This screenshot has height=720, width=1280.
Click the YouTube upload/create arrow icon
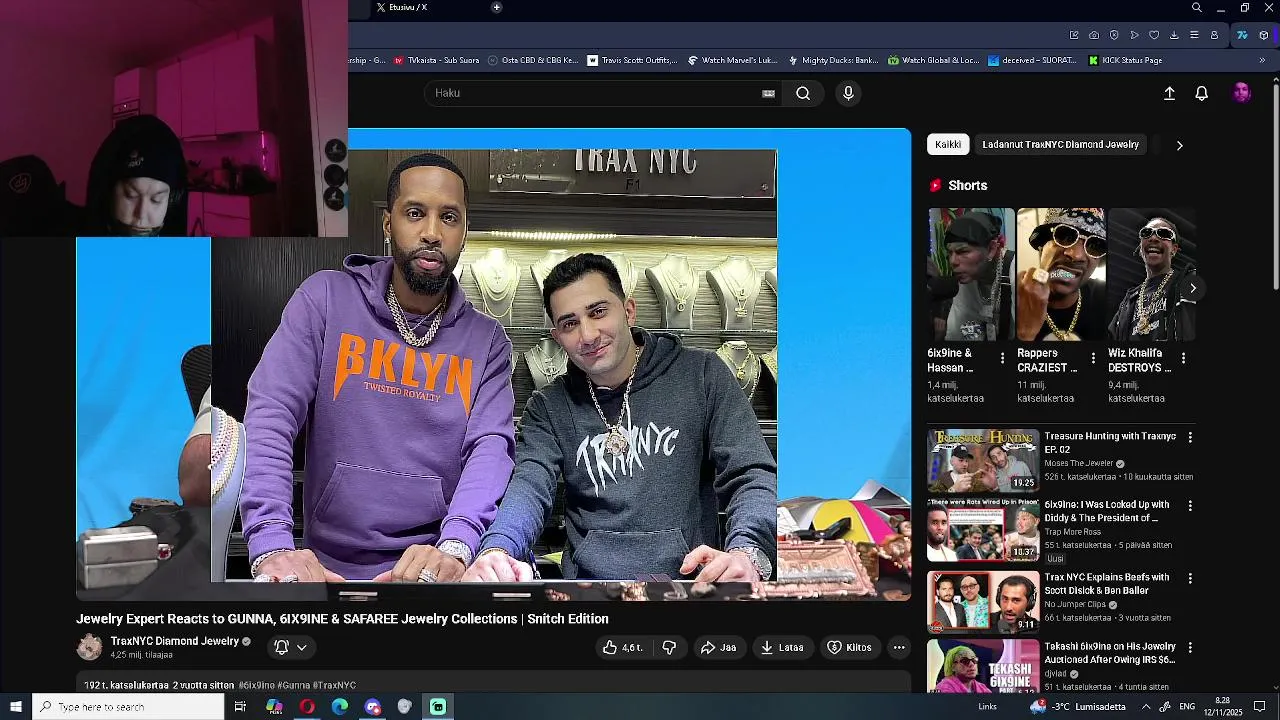click(1169, 93)
